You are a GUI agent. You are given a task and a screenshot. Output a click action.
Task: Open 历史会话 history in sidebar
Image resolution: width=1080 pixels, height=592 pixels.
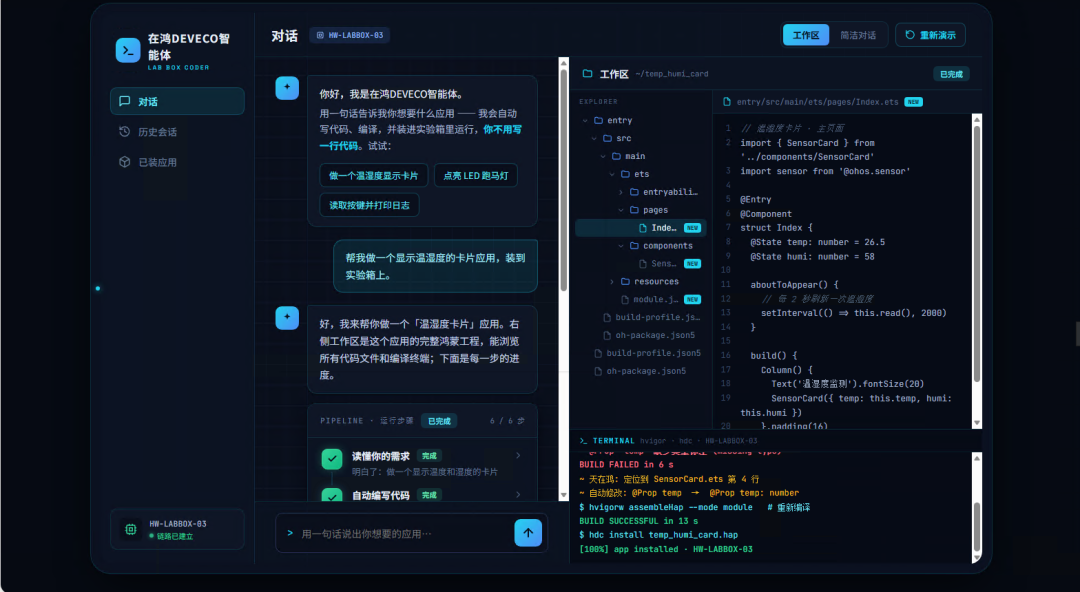click(177, 132)
